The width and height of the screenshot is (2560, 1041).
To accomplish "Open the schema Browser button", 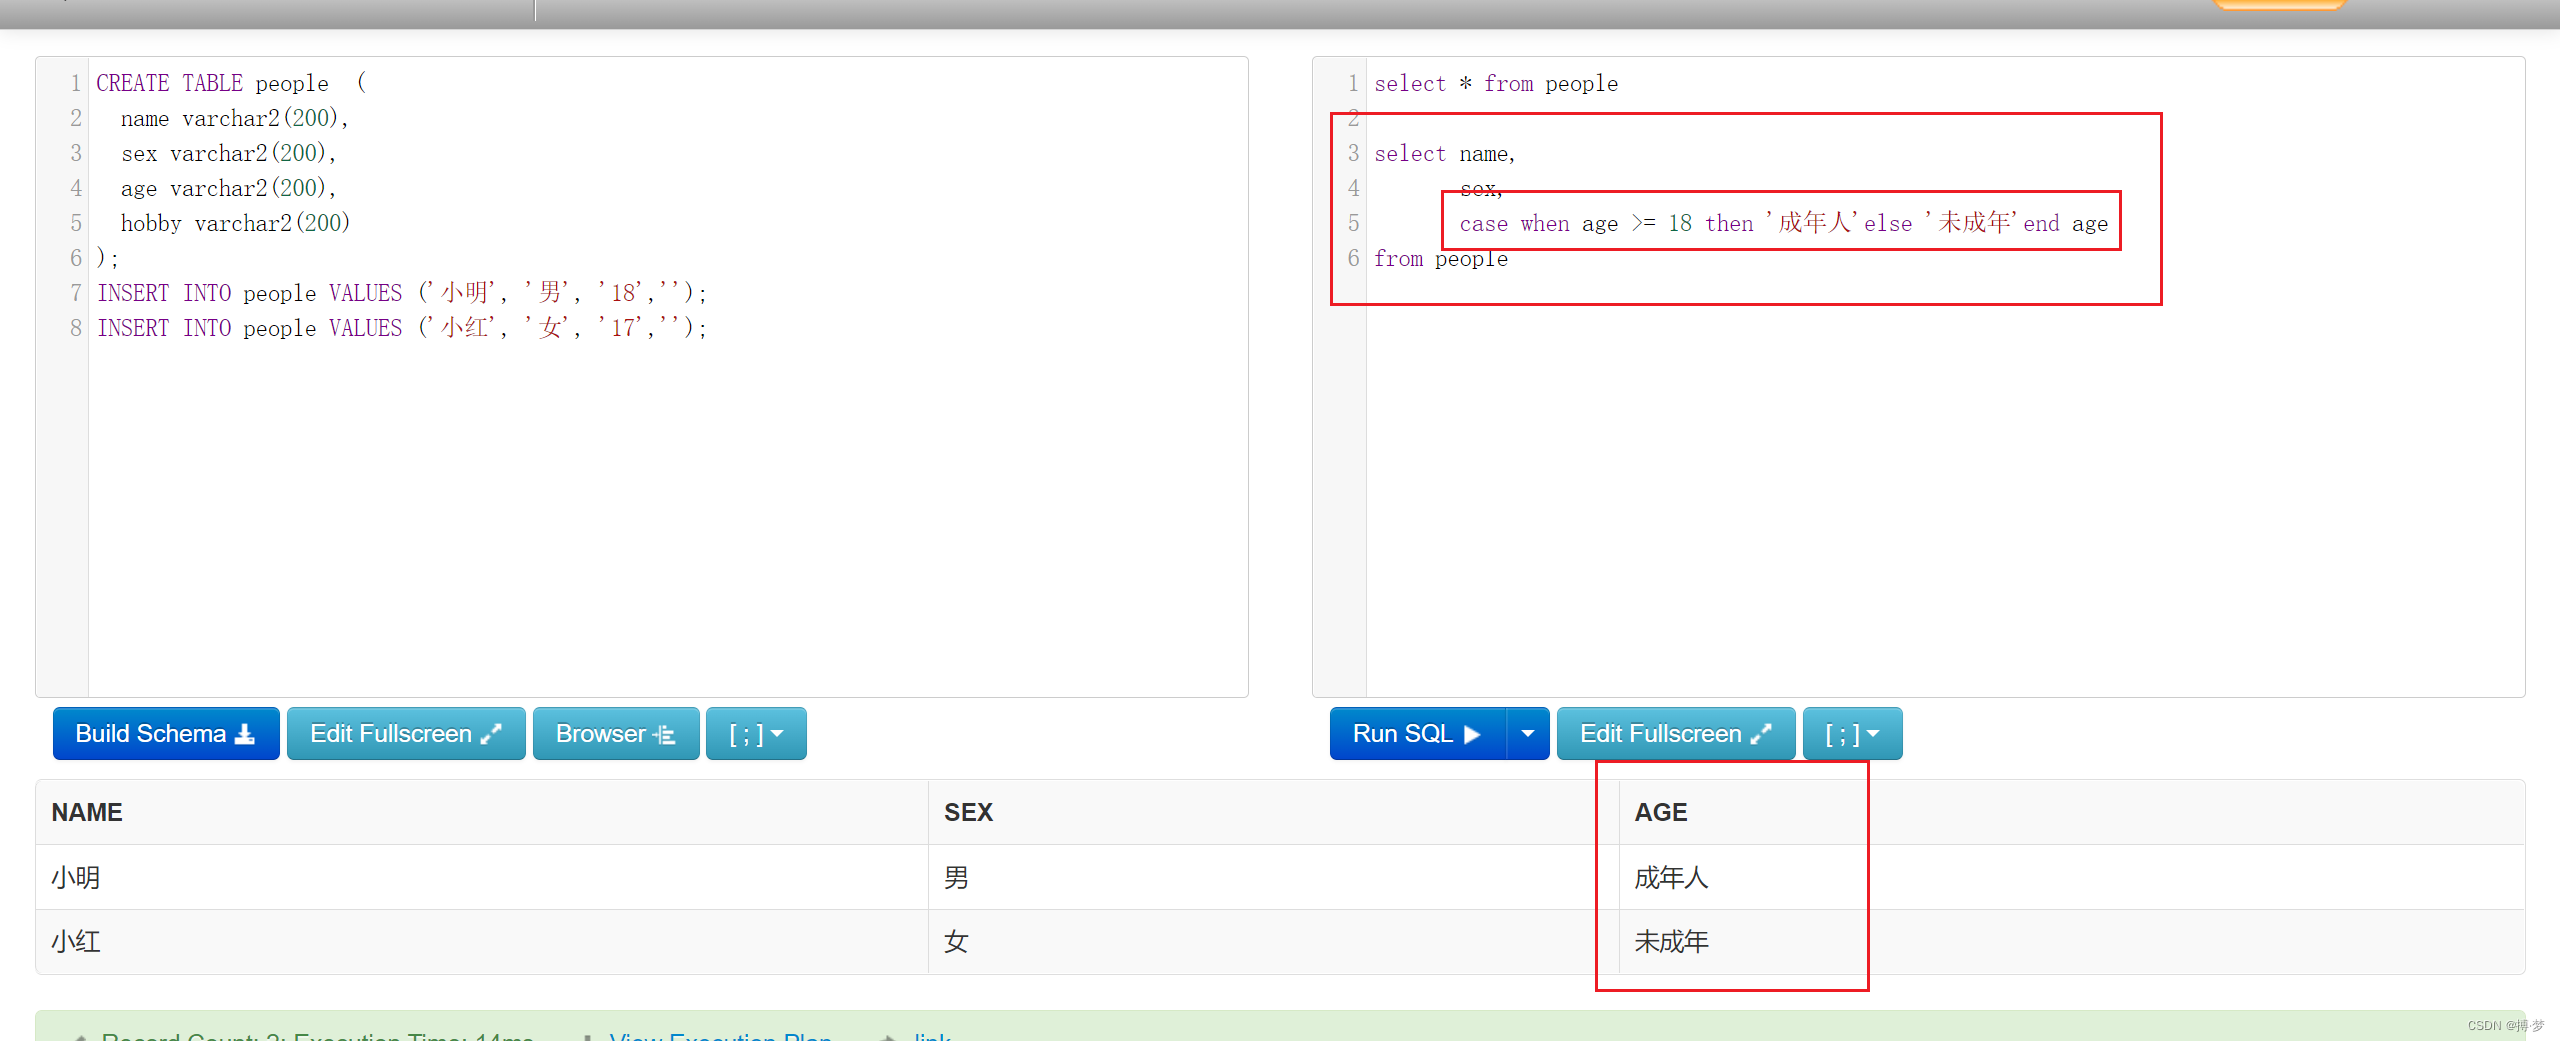I will coord(616,734).
